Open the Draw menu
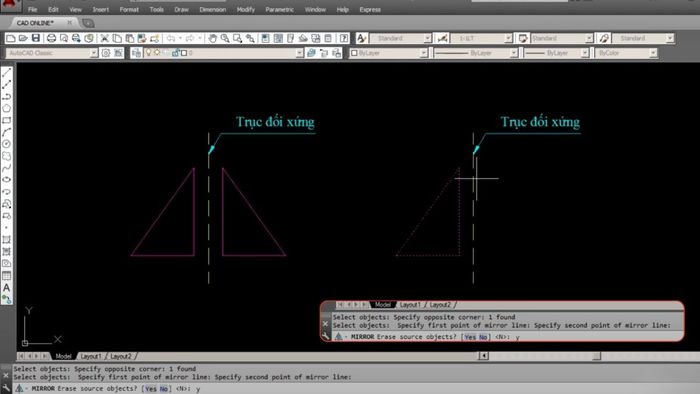Image resolution: width=700 pixels, height=394 pixels. coord(181,9)
